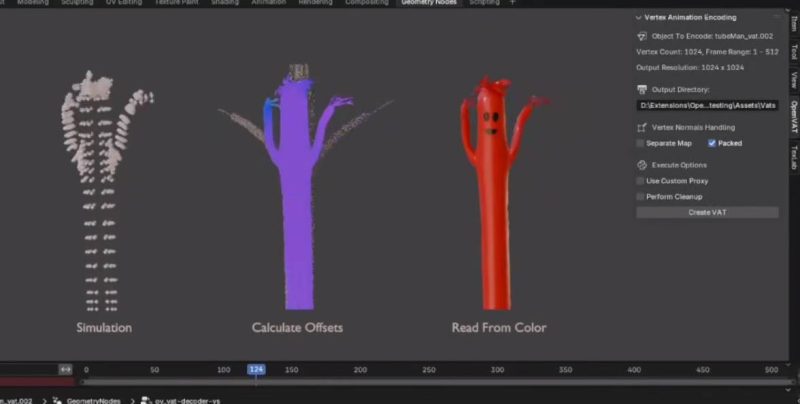Open the Compositing workspace tab
The height and width of the screenshot is (404, 800).
[367, 3]
